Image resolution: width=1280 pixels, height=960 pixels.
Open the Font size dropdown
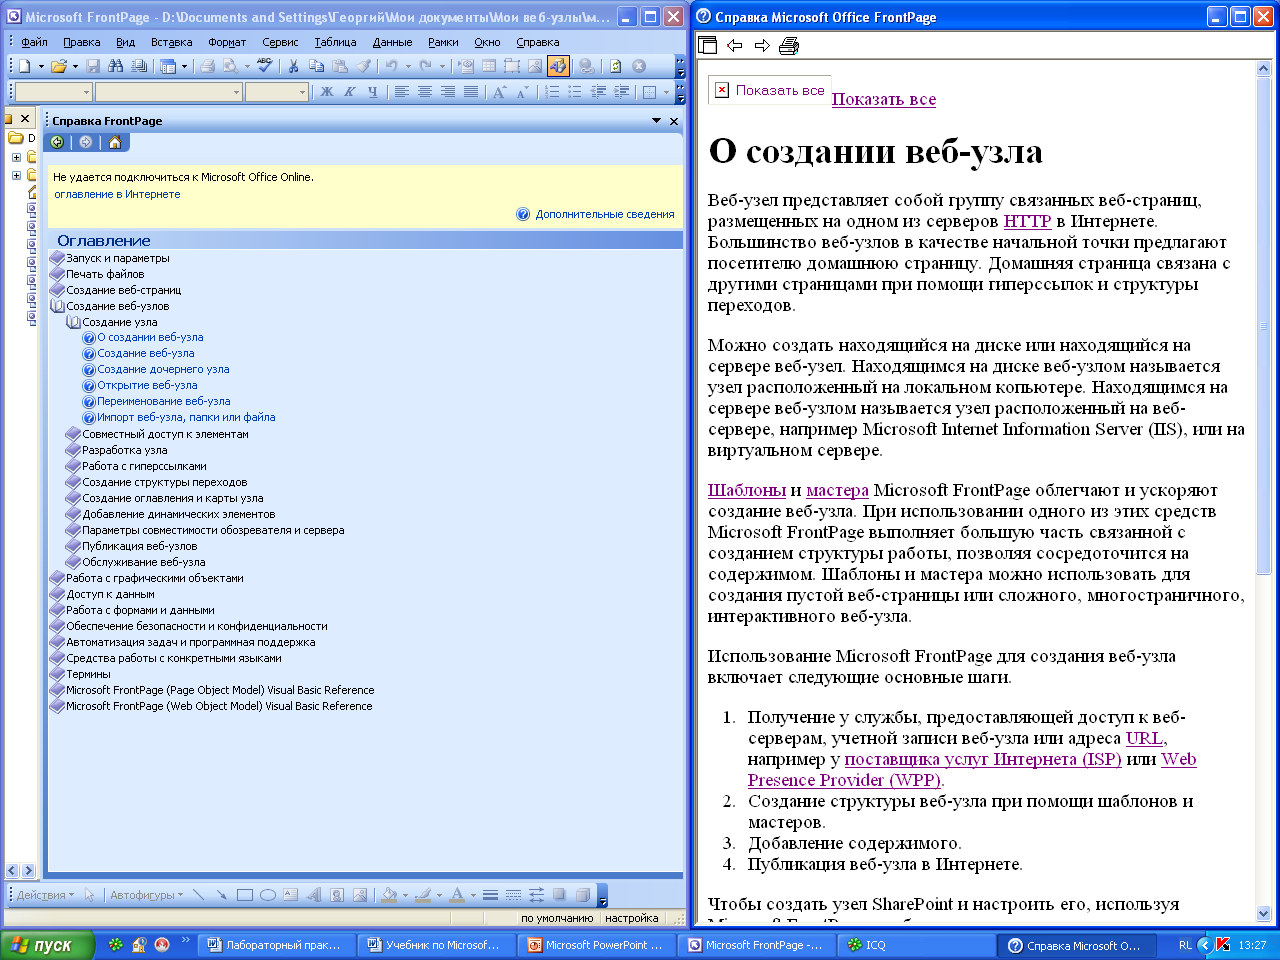point(302,92)
